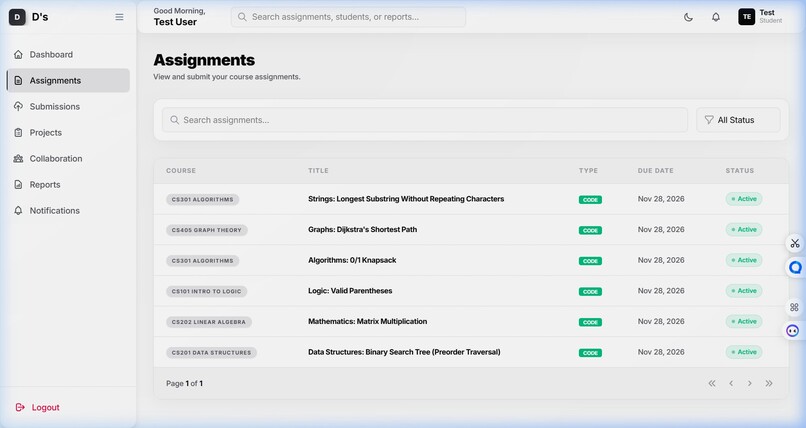Go to Submissions page
The width and height of the screenshot is (806, 428).
68,106
